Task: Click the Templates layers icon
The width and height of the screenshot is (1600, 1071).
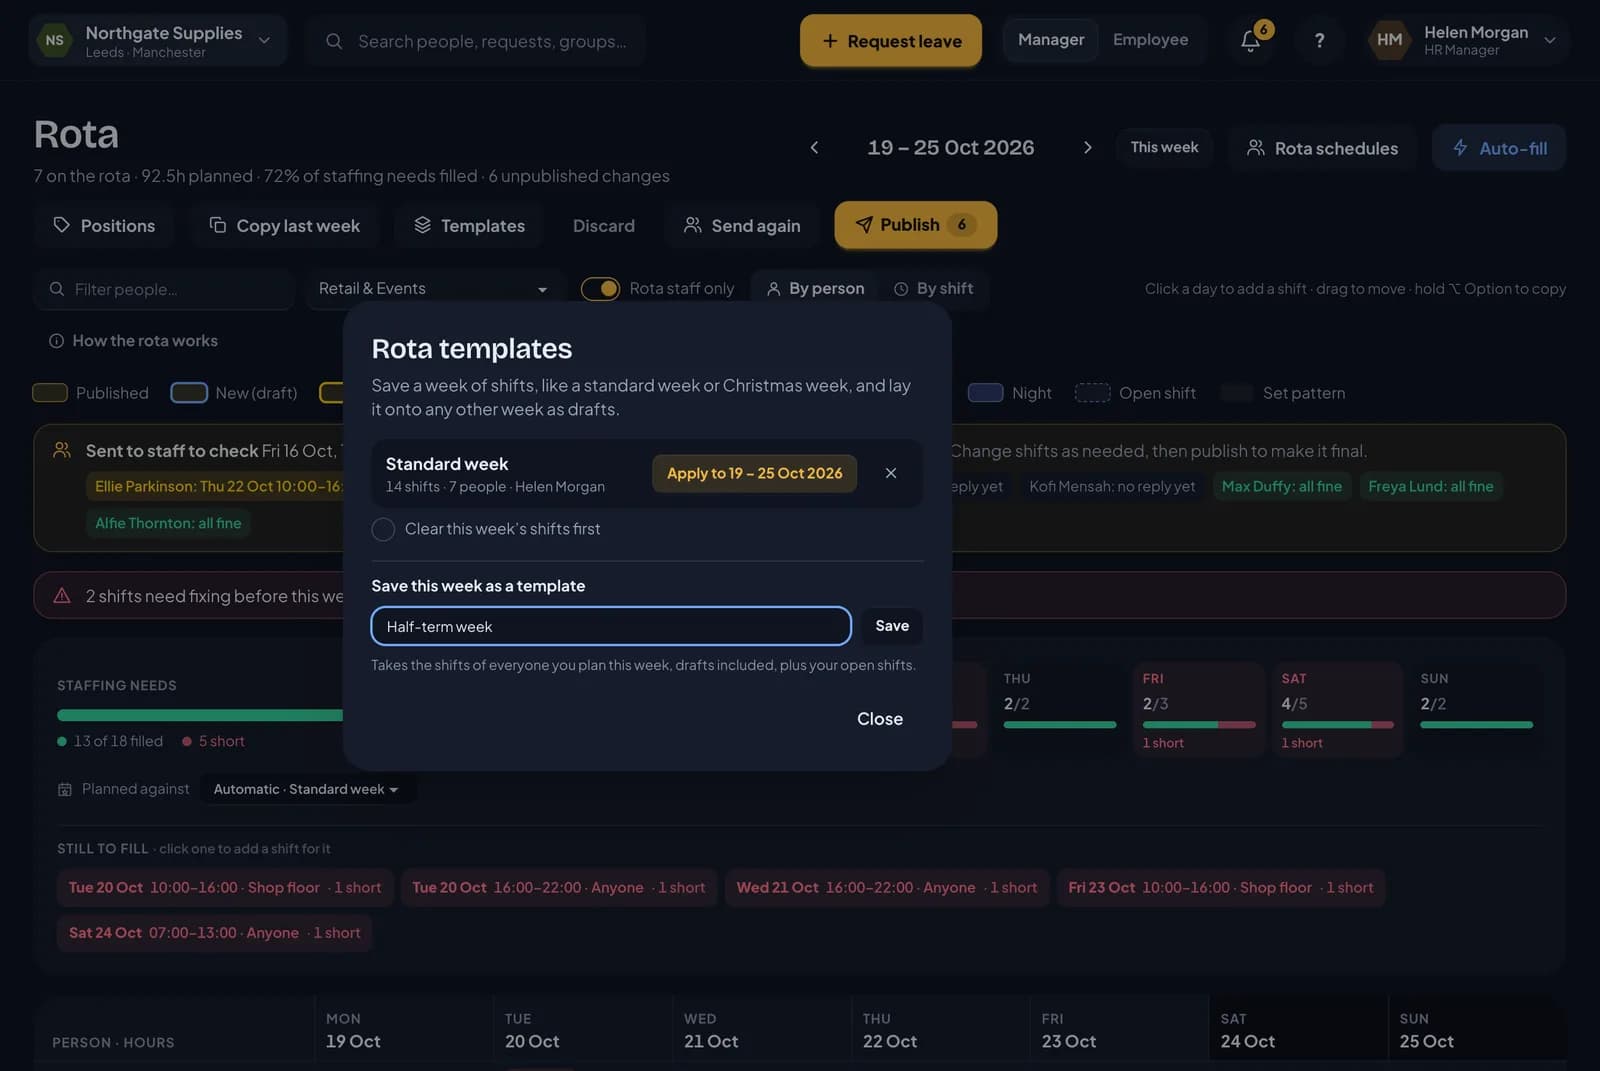Action: tap(423, 225)
